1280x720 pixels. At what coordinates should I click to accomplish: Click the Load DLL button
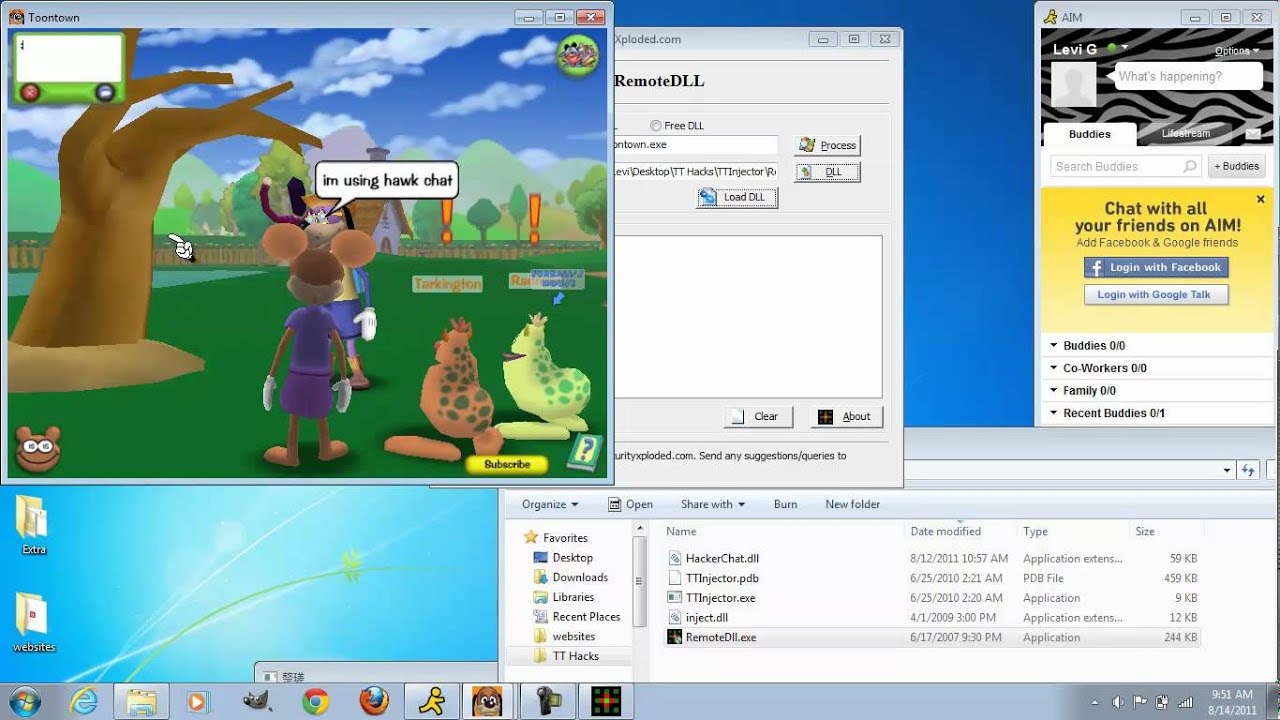tap(737, 197)
